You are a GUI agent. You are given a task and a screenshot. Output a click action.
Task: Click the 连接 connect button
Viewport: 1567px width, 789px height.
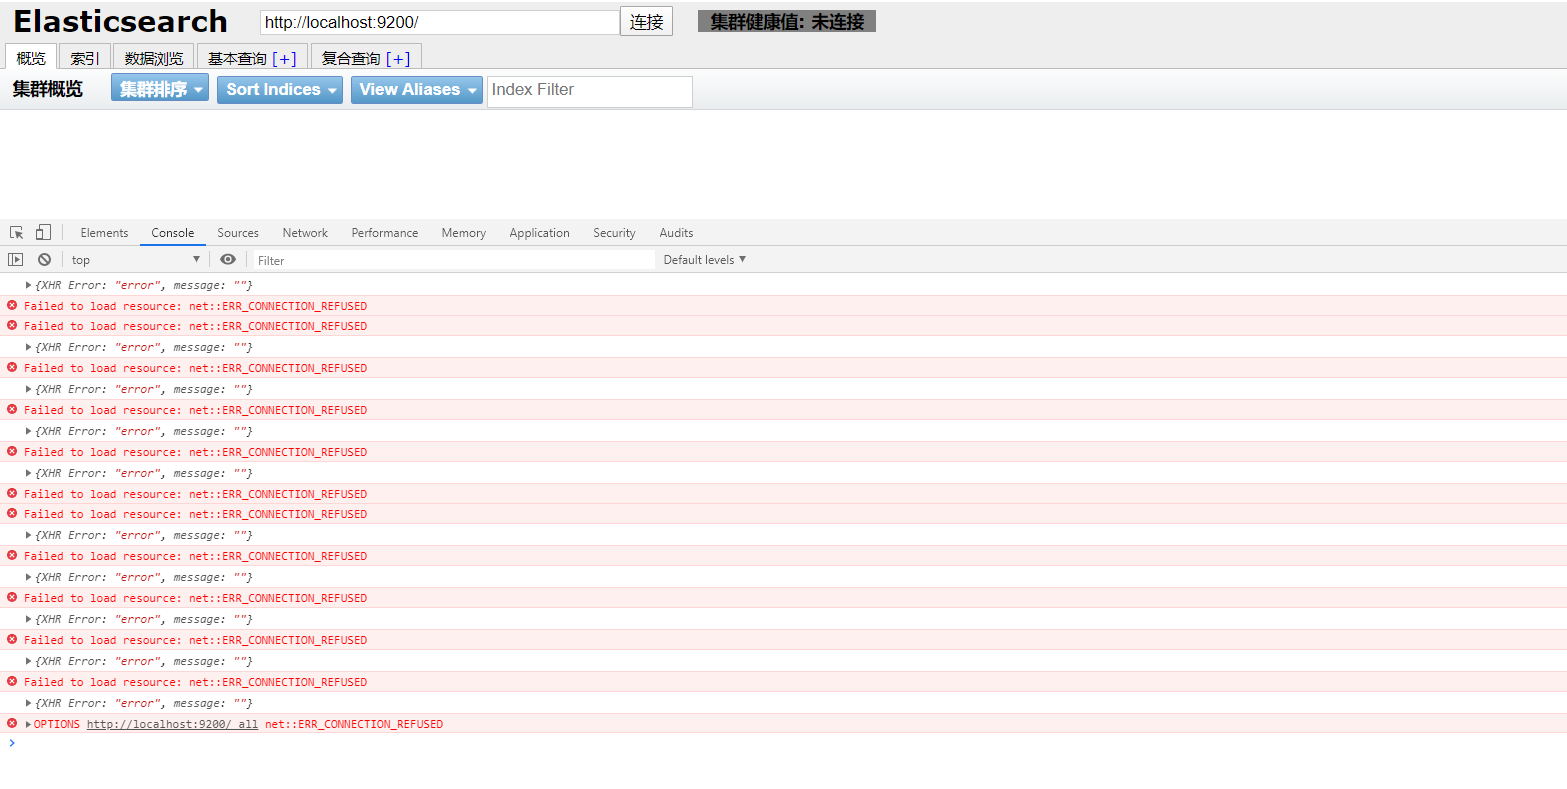(x=646, y=21)
